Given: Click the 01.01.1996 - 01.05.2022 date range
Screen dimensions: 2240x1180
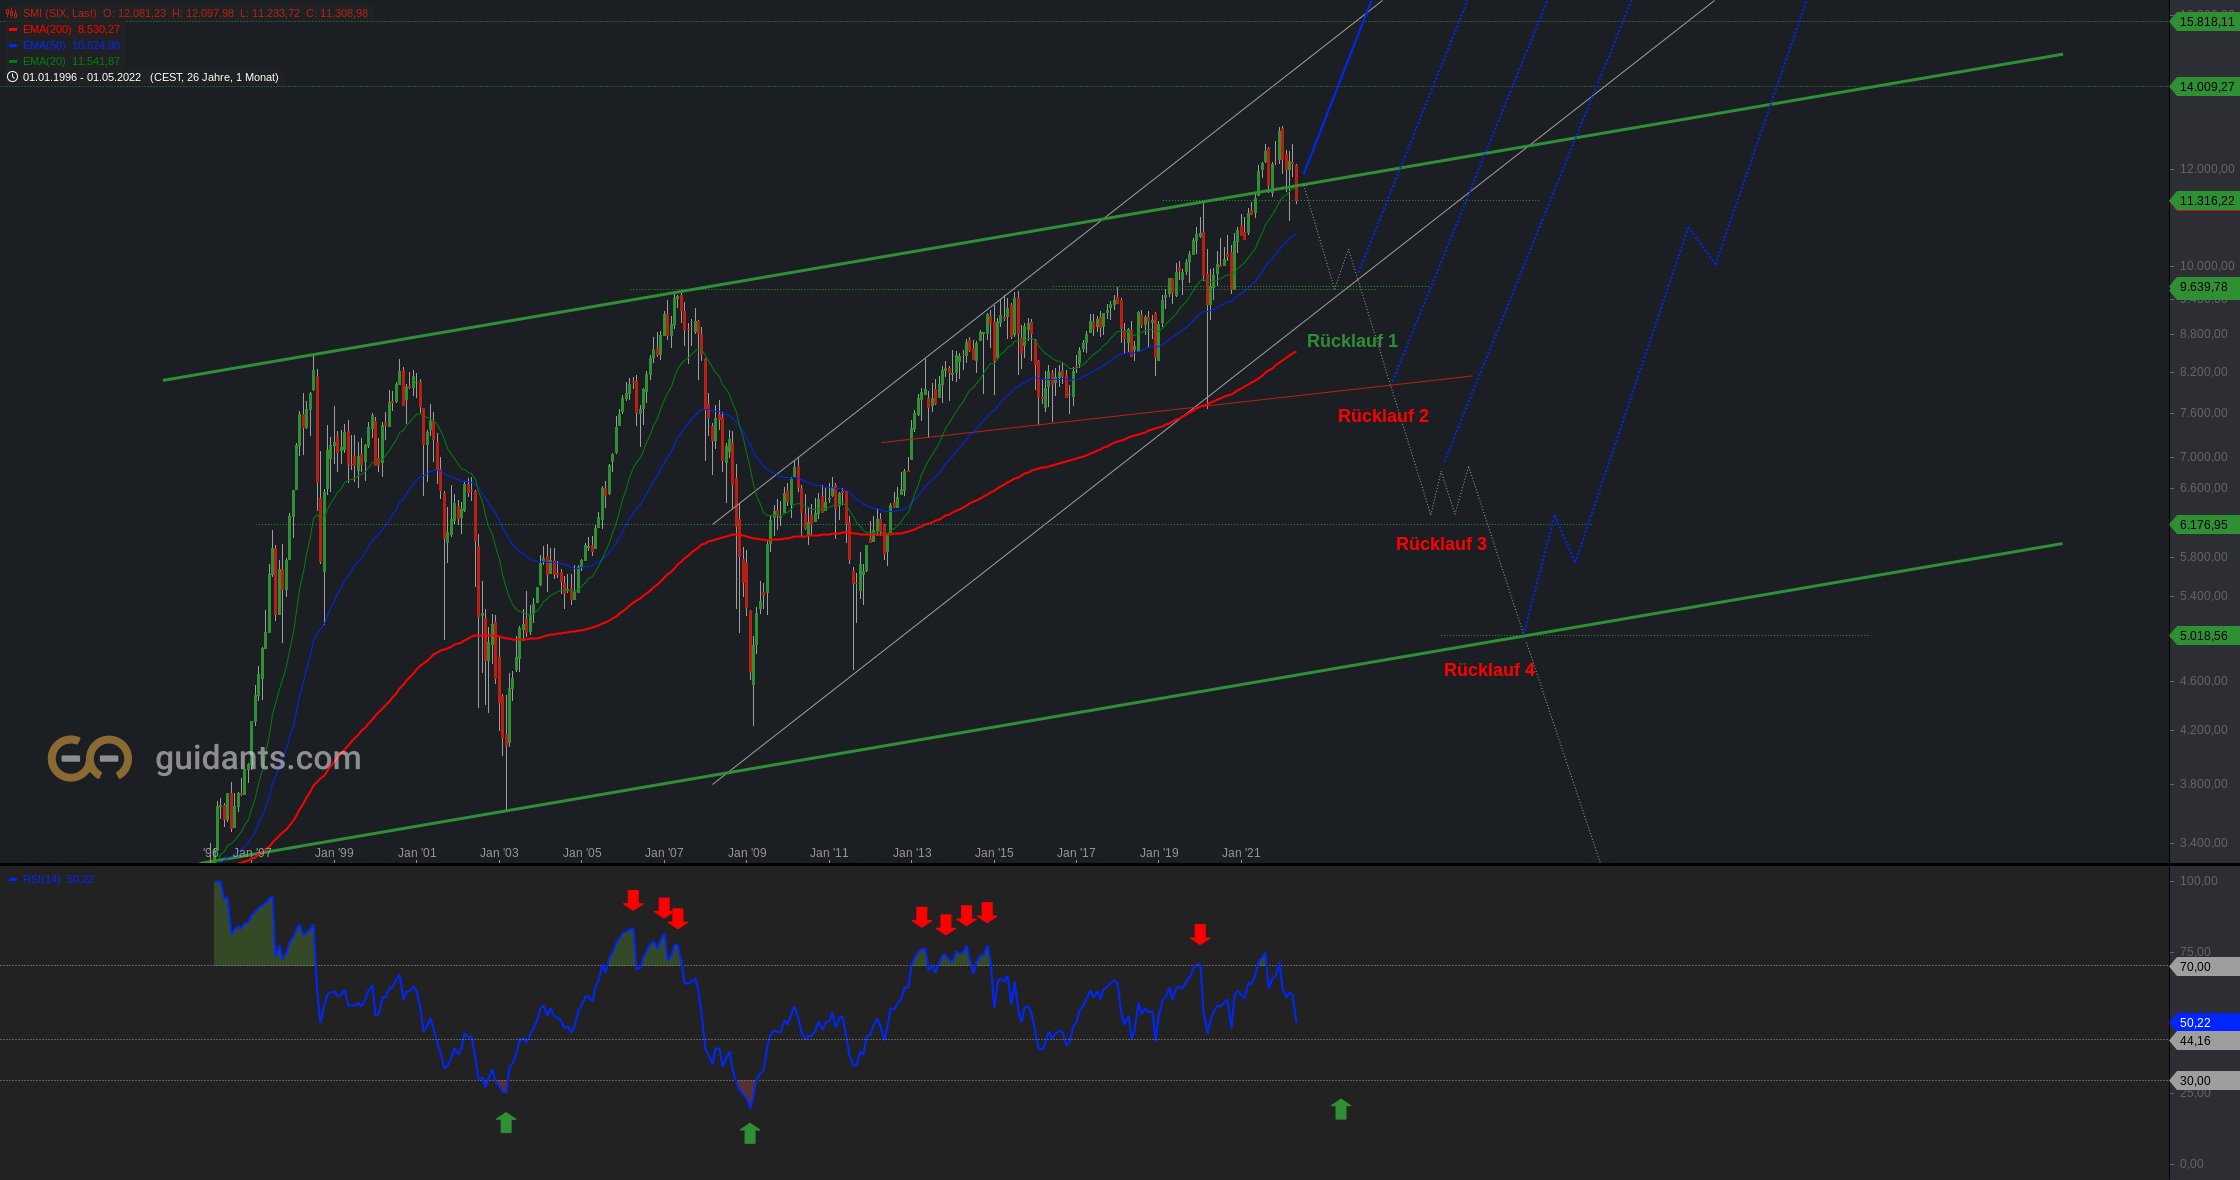Looking at the screenshot, I should tap(82, 77).
